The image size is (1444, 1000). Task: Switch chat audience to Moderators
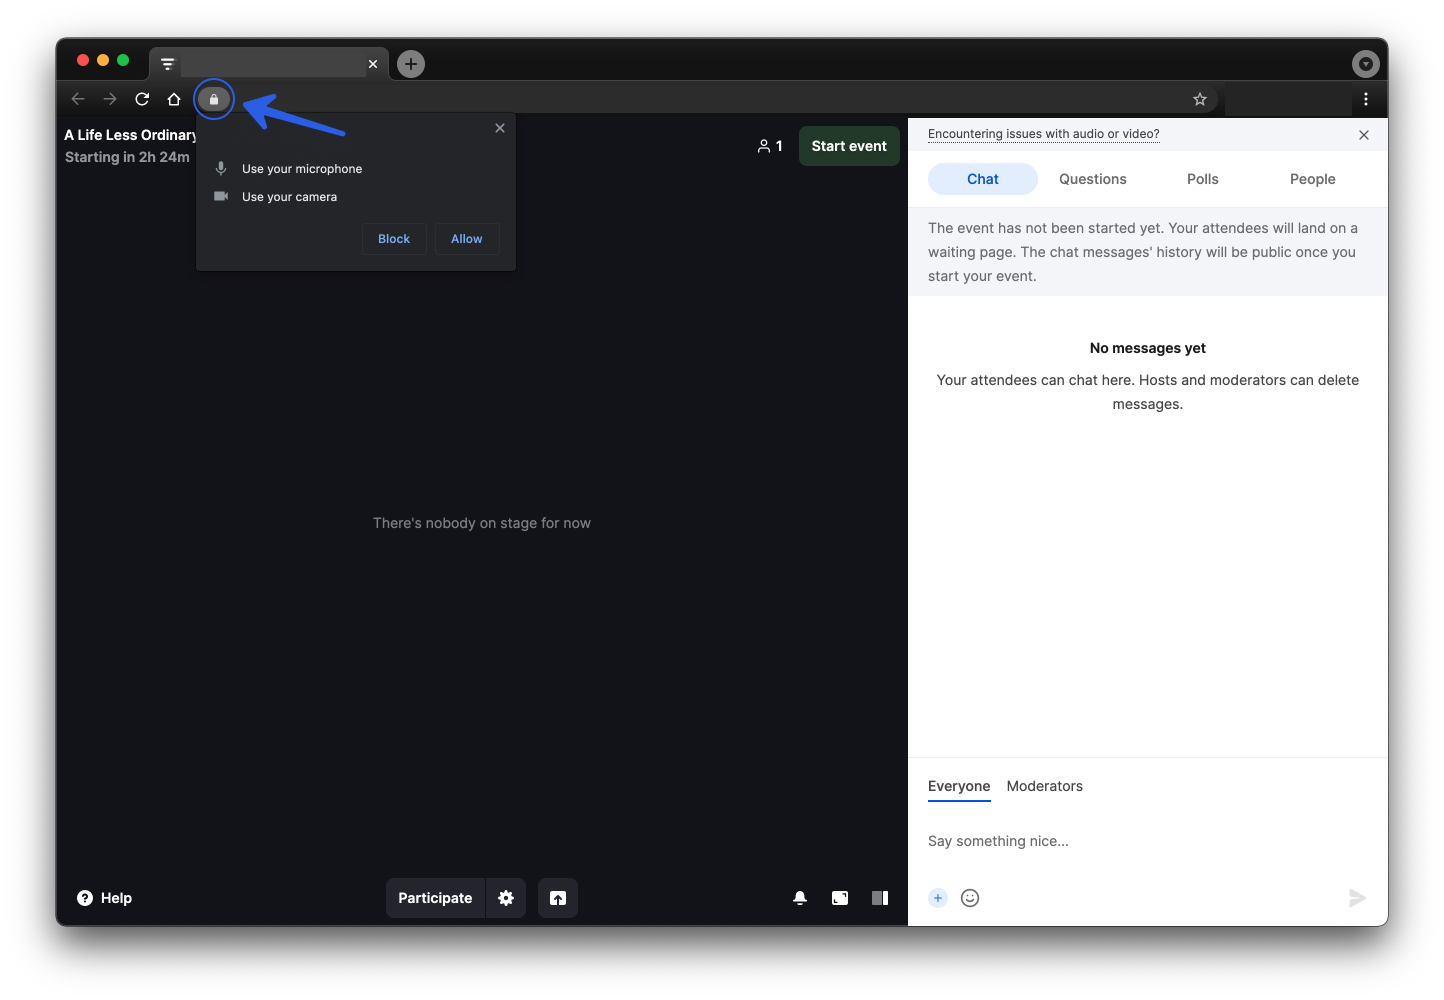(1044, 786)
